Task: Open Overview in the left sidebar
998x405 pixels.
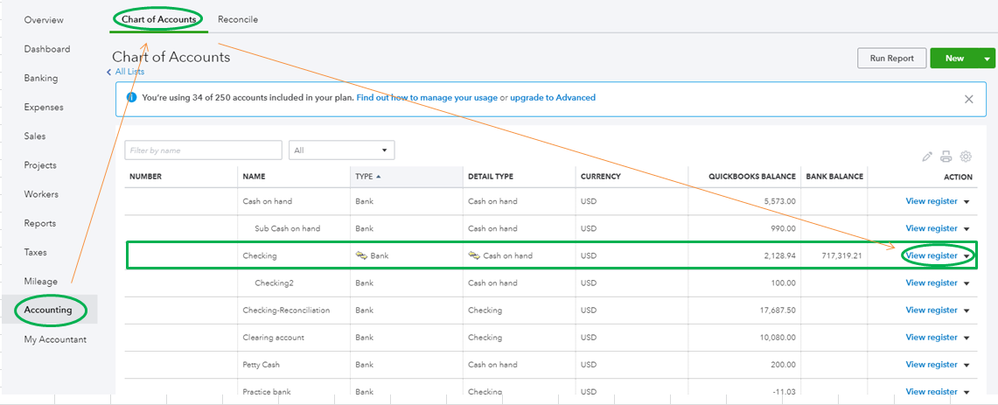Action: click(44, 20)
